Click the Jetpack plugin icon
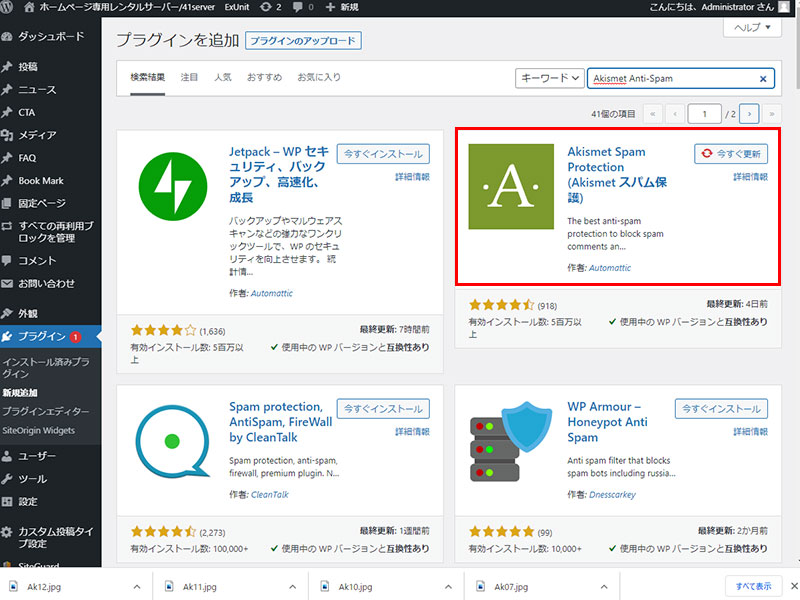Viewport: 800px width, 600px height. point(174,186)
